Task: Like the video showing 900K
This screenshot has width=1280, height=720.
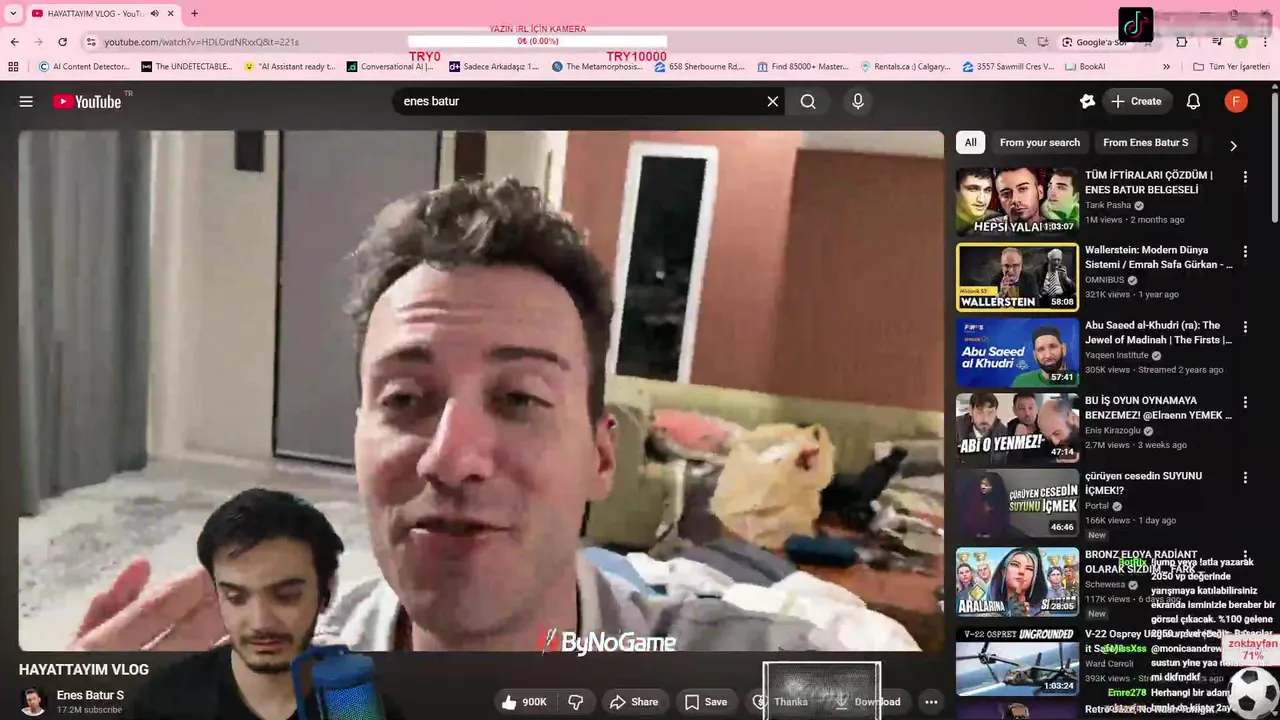Action: tap(525, 702)
